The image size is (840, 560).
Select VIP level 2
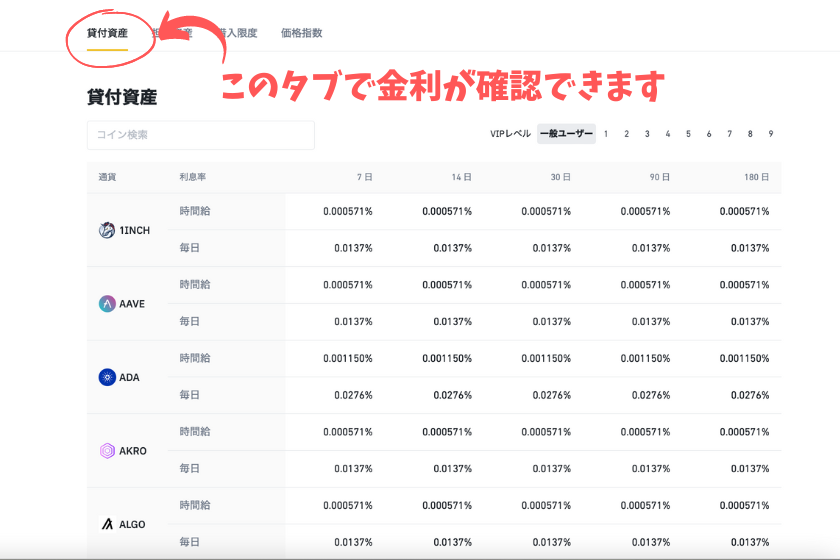pyautogui.click(x=626, y=134)
